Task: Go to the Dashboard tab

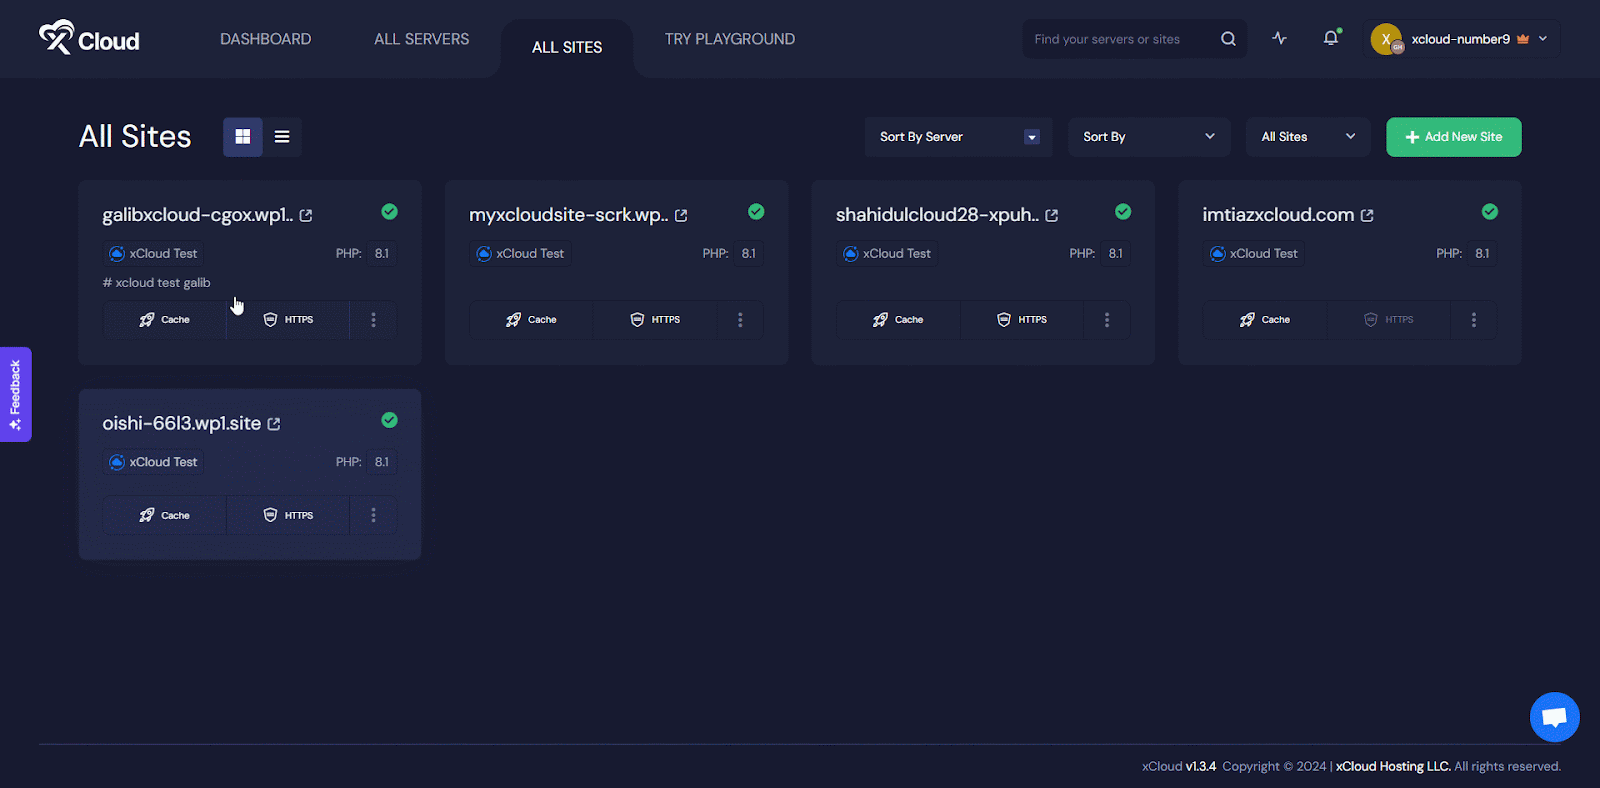Action: pos(265,39)
